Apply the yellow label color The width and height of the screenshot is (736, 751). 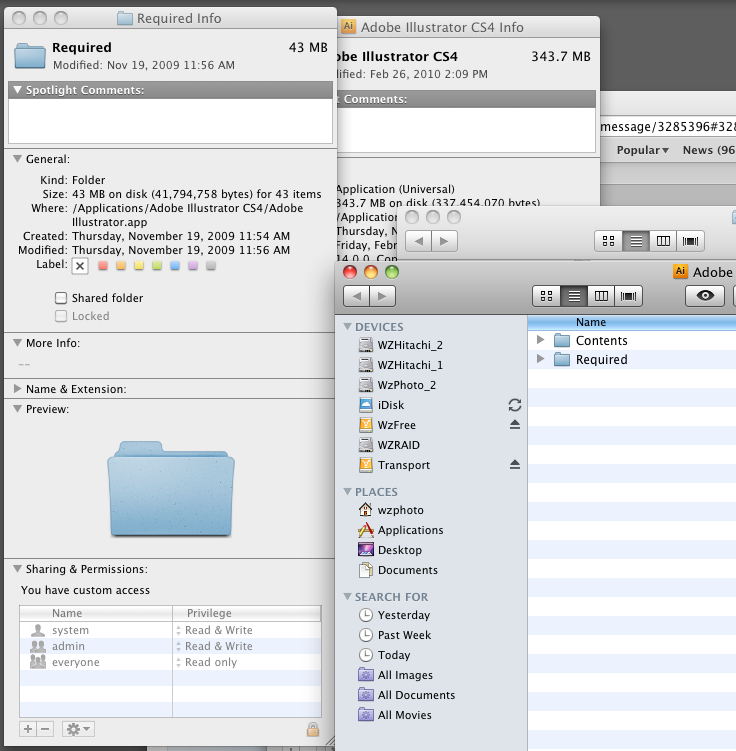(x=139, y=265)
